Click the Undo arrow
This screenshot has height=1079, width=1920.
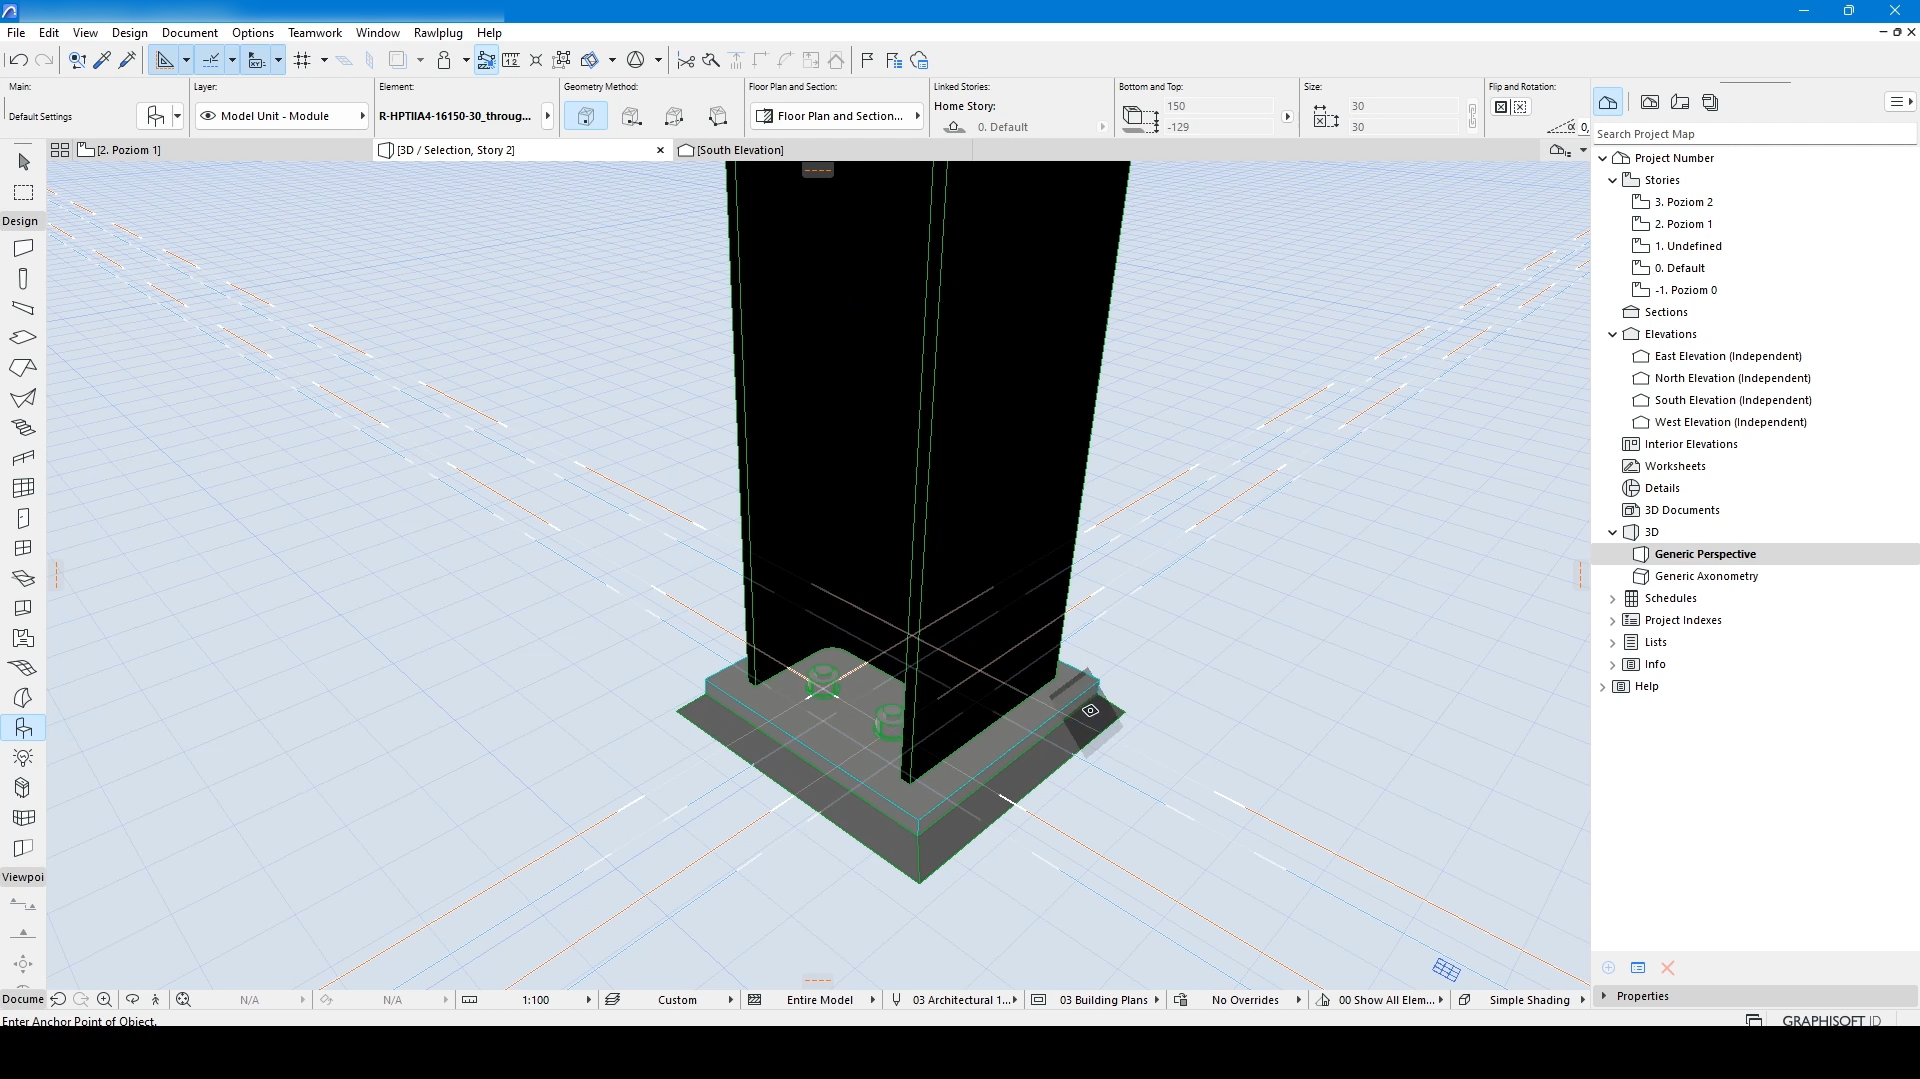pyautogui.click(x=18, y=60)
